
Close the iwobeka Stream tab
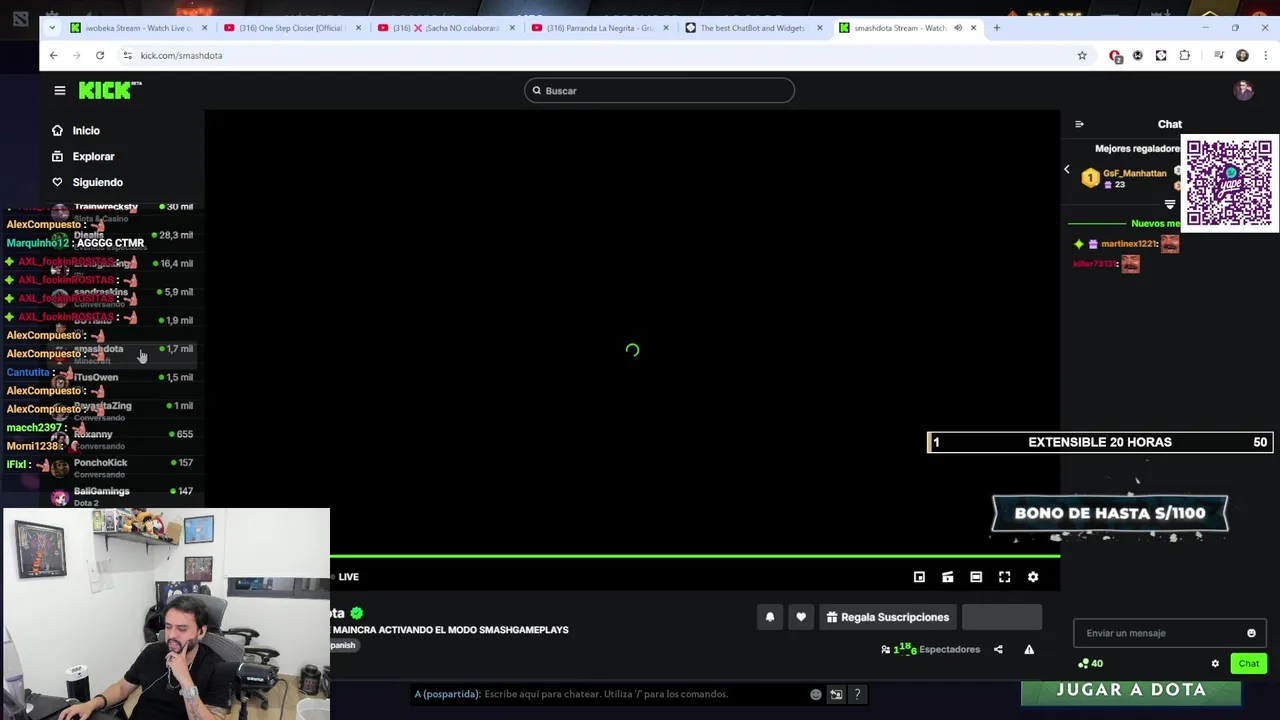(205, 28)
